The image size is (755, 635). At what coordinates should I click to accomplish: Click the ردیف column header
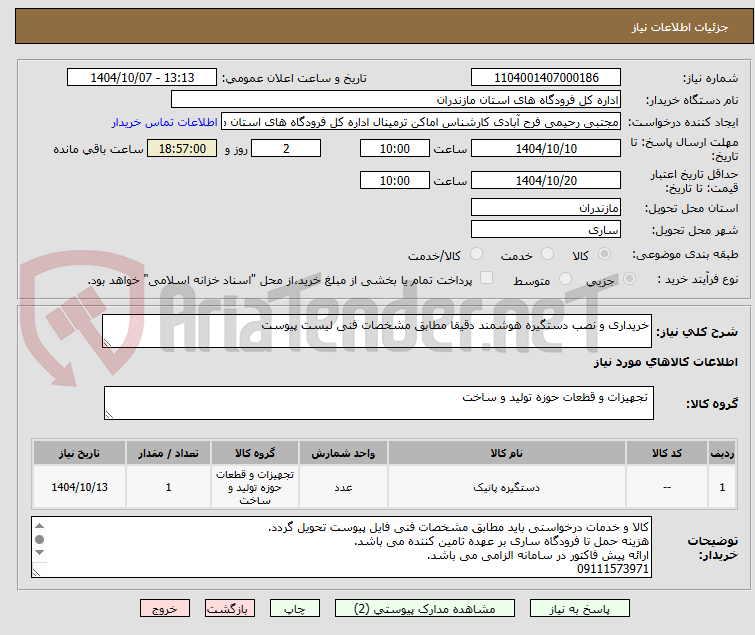[x=722, y=453]
